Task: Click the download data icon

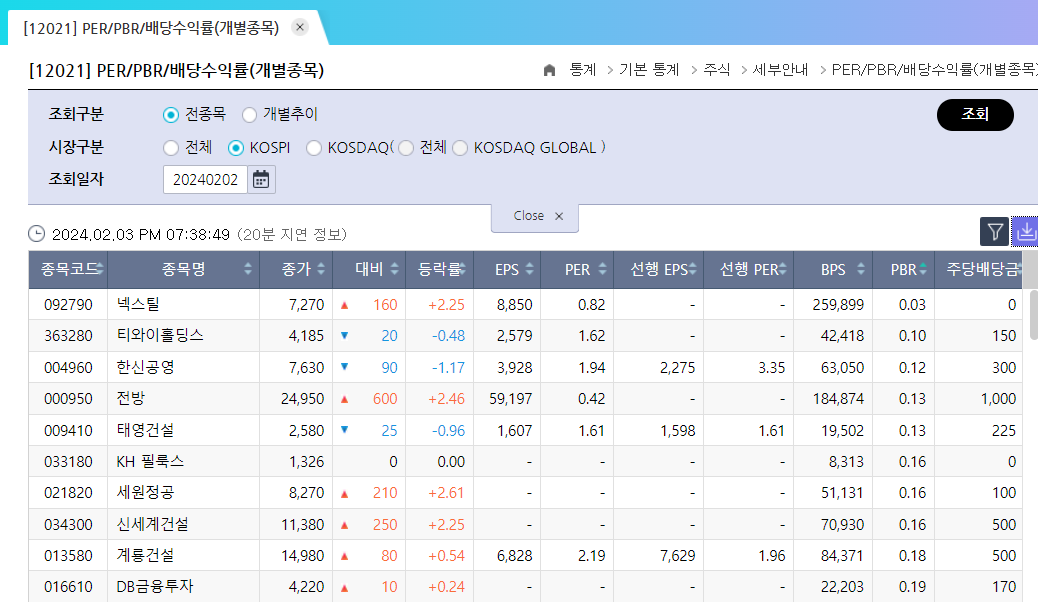Action: point(1025,231)
